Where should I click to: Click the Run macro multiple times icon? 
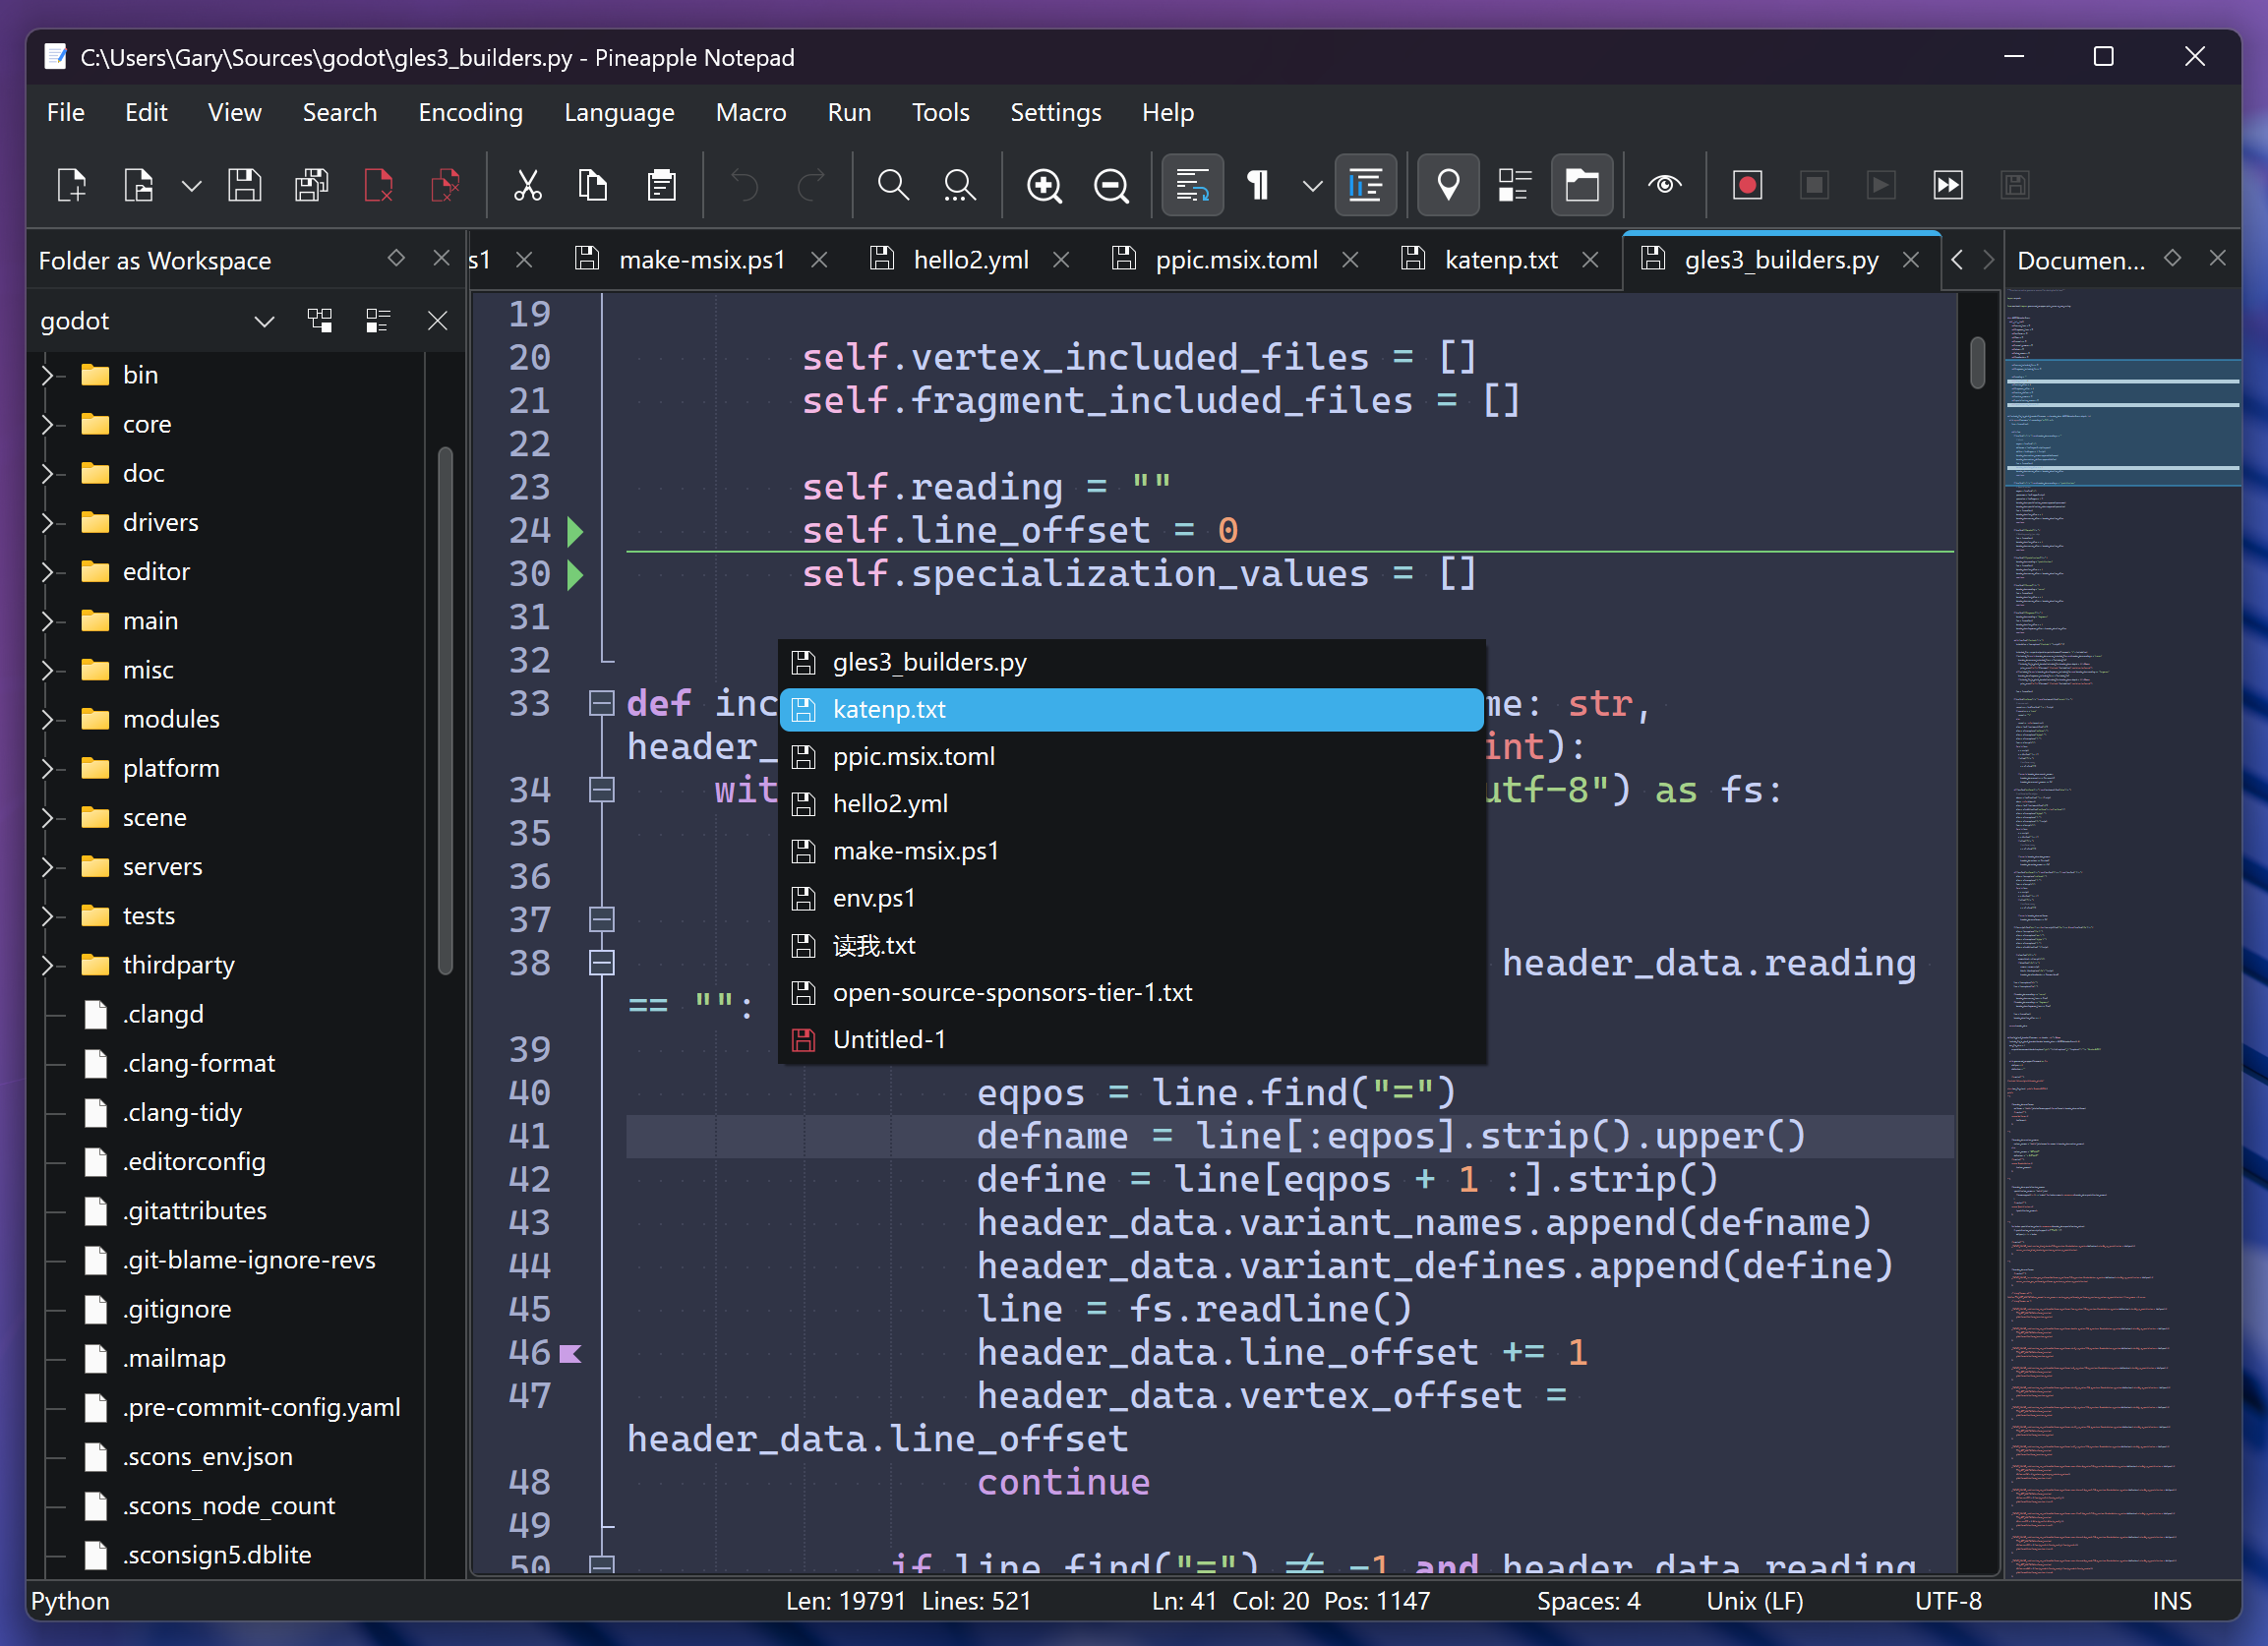pos(1948,185)
